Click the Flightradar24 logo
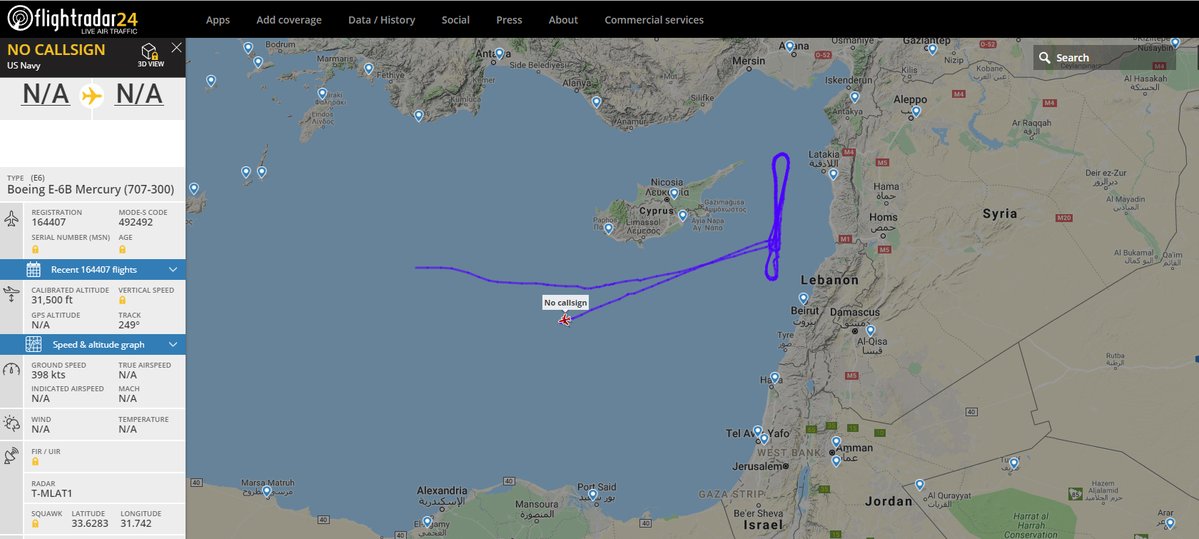Screen dimensions: 1199x539 72,18
